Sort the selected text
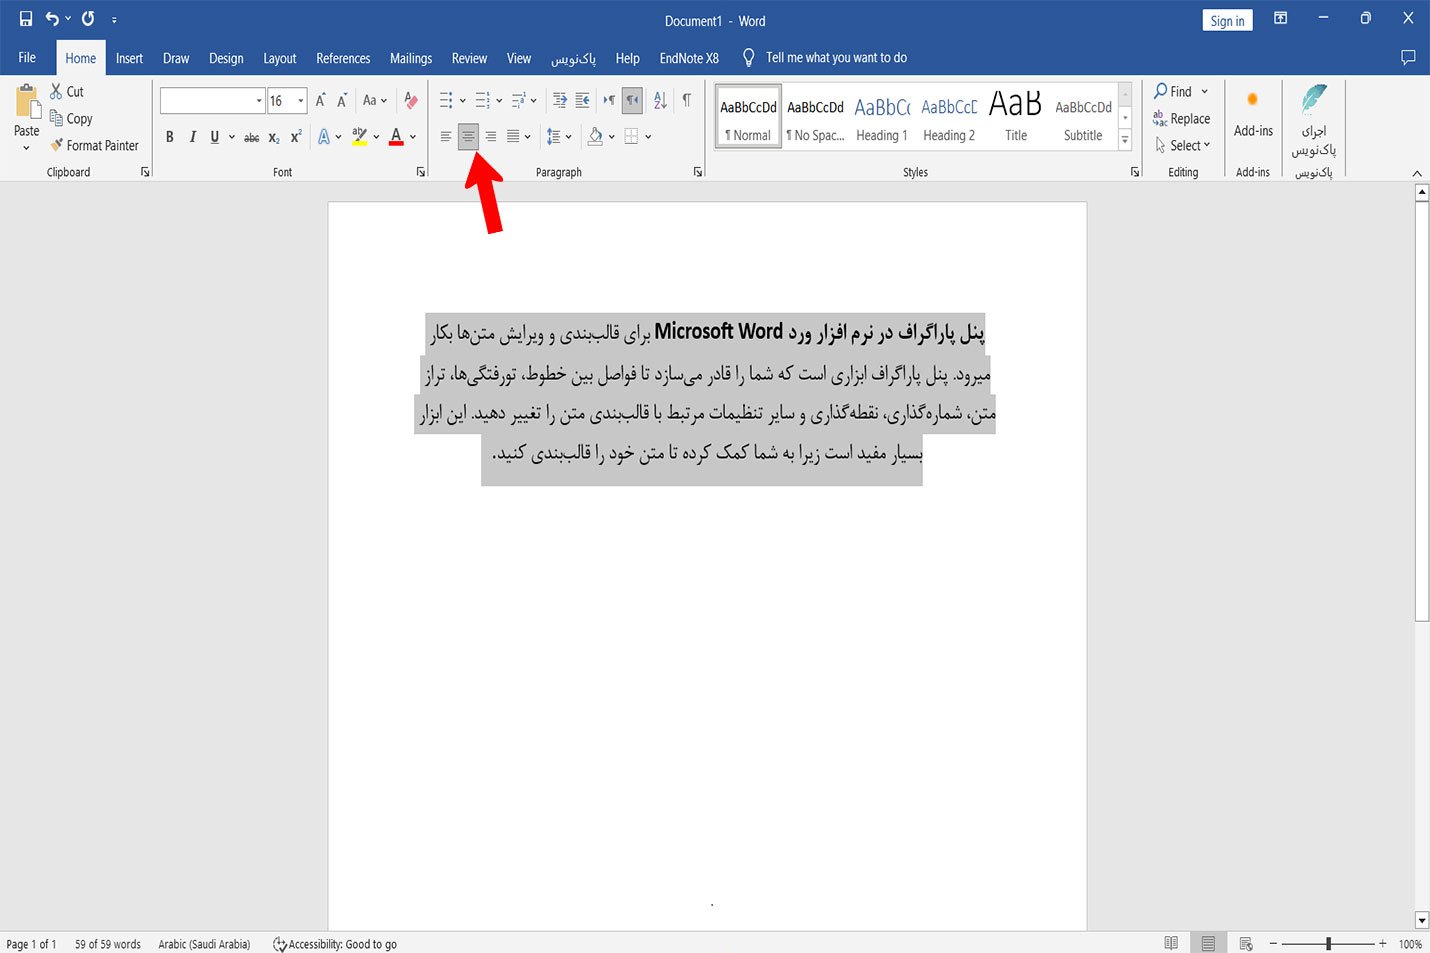 coord(660,100)
